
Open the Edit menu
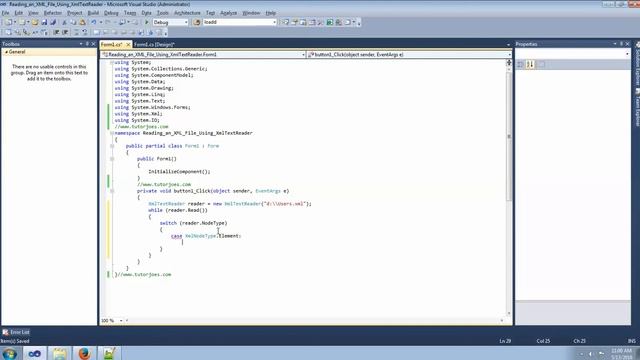(19, 13)
